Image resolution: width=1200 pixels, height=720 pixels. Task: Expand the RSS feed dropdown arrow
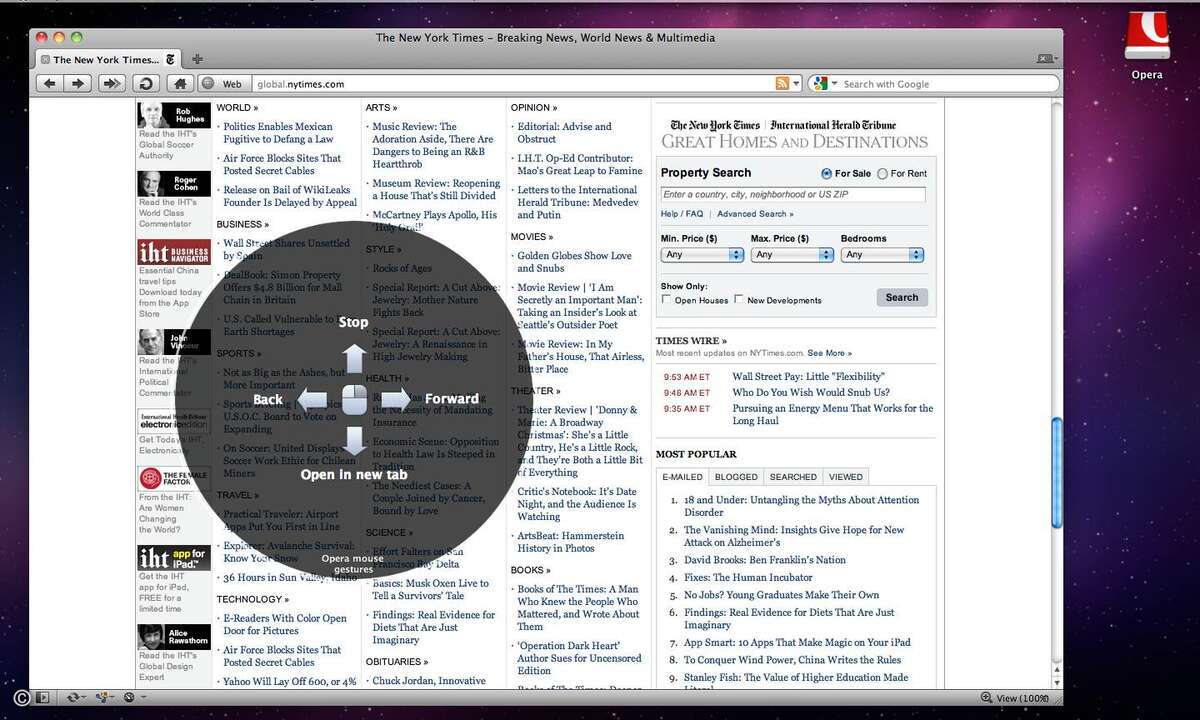(x=797, y=84)
